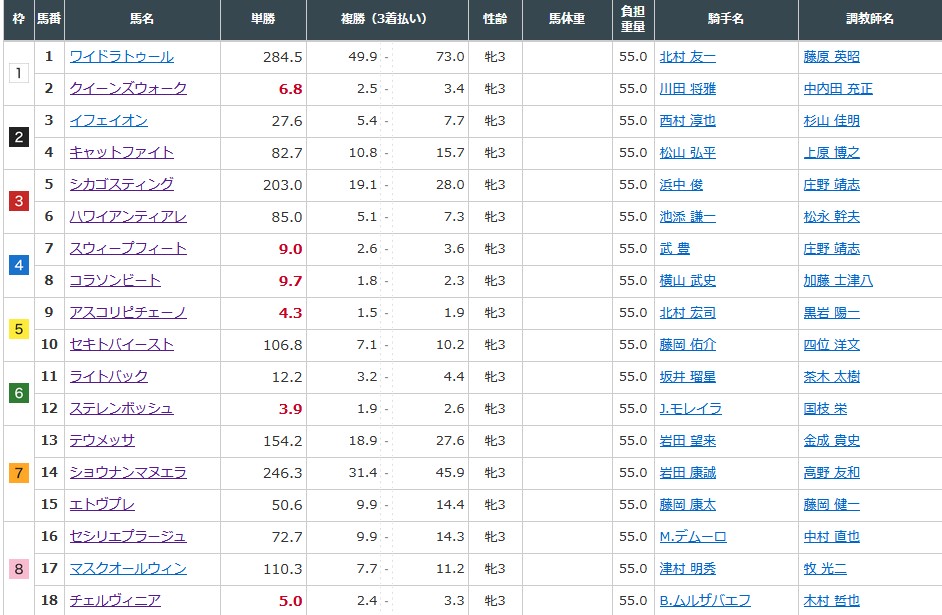This screenshot has height=615, width=942.
Task: Open trainer 藤原 英昭 link
Action: [x=831, y=57]
